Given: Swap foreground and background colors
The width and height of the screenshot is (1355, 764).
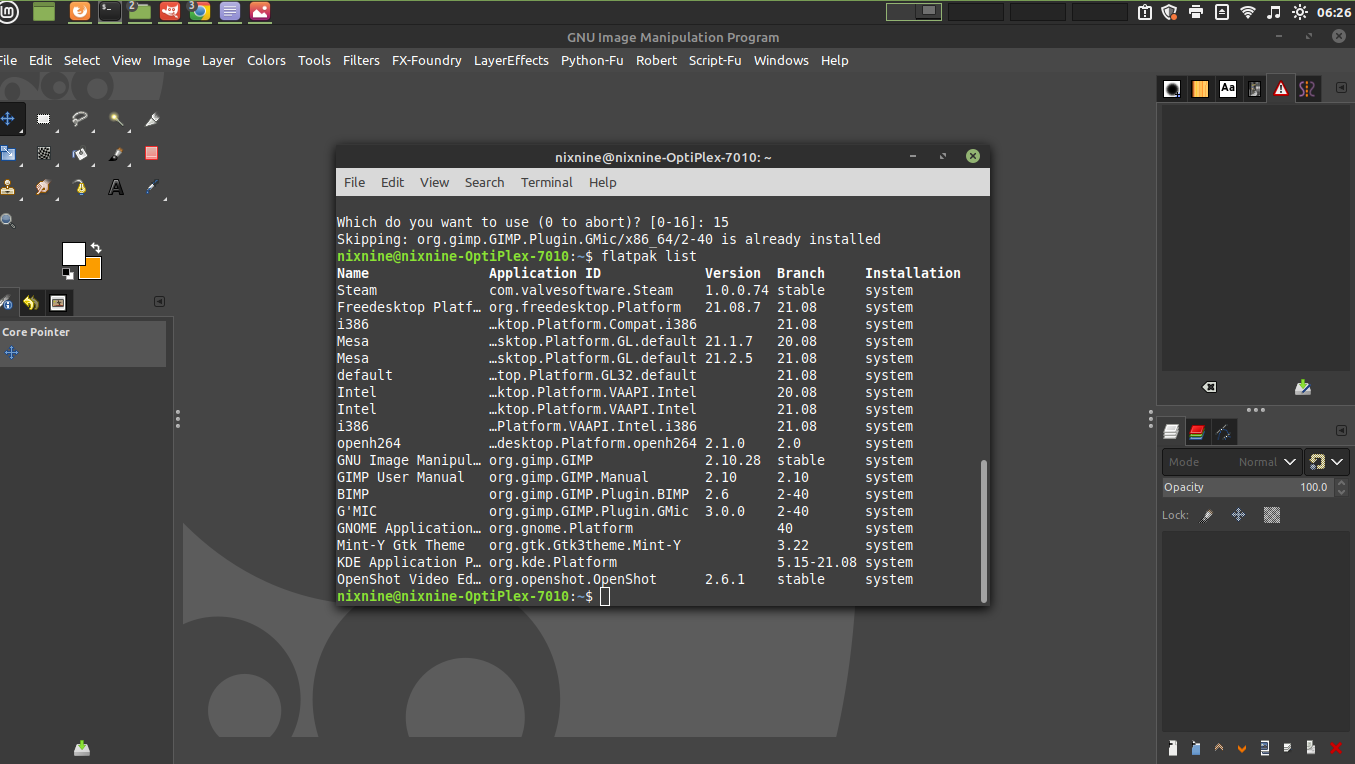Looking at the screenshot, I should [x=96, y=247].
